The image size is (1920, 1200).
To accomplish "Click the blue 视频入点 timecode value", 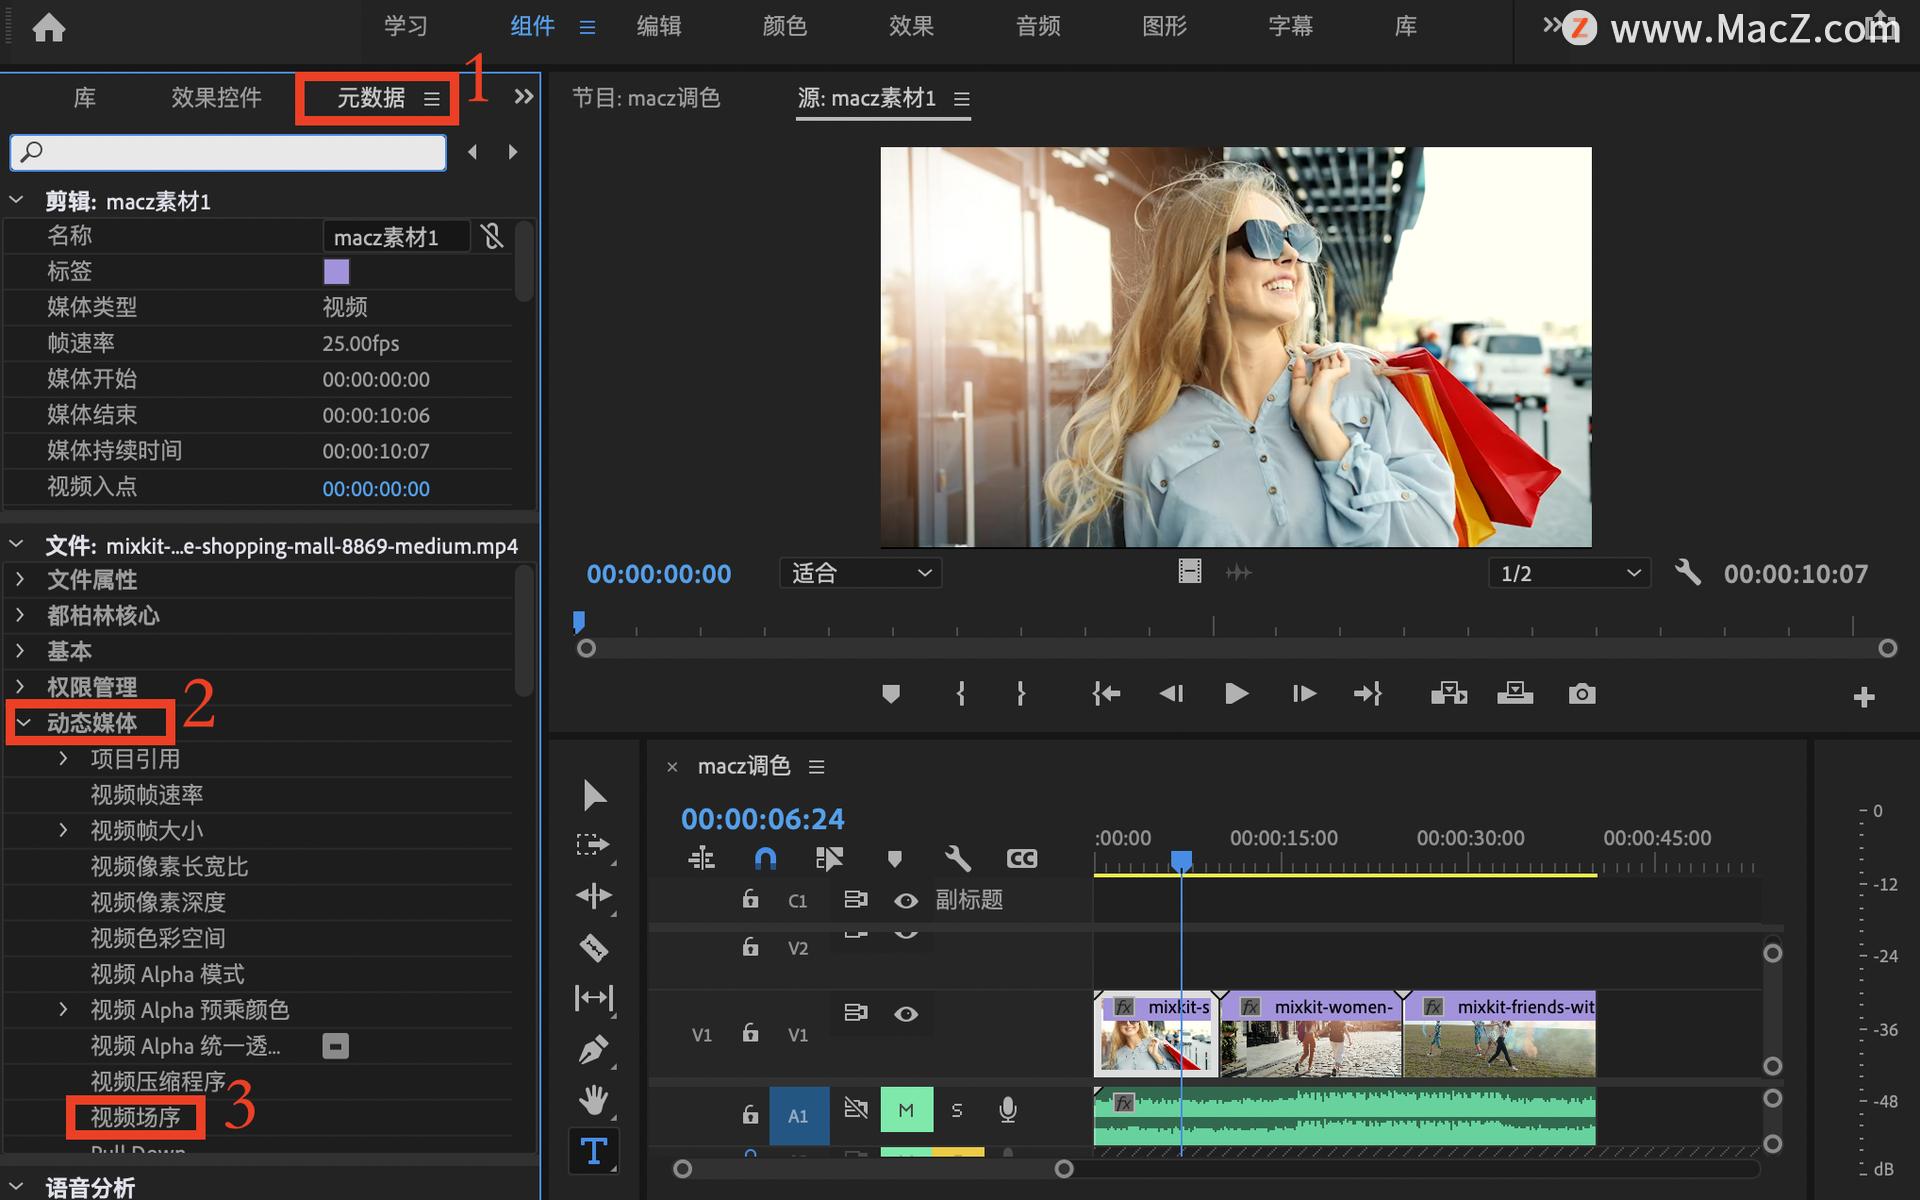I will [376, 488].
